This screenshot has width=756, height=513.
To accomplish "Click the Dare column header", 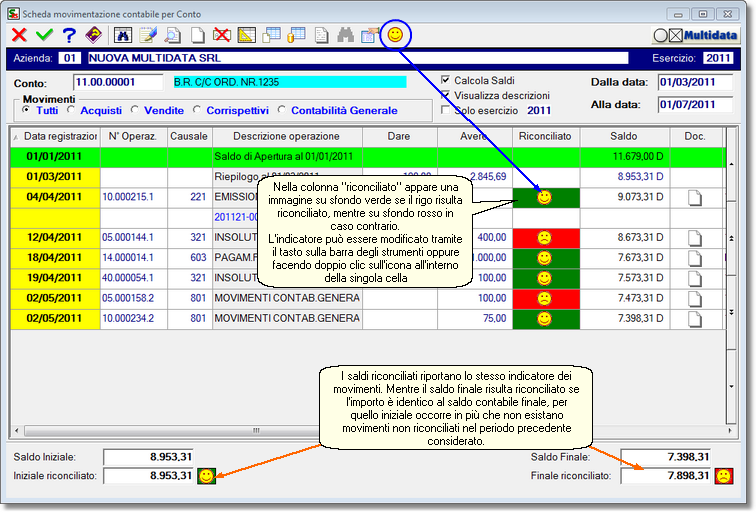I will [399, 137].
